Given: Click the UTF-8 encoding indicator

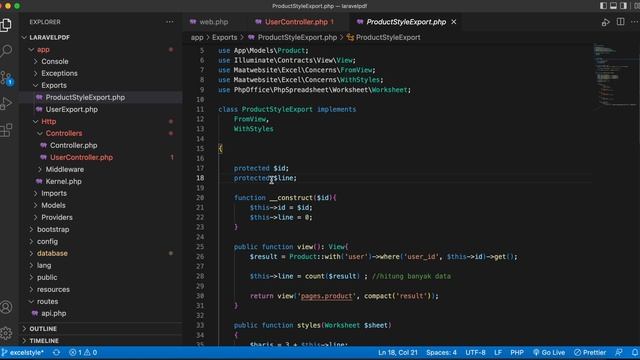Looking at the screenshot, I should coord(475,353).
